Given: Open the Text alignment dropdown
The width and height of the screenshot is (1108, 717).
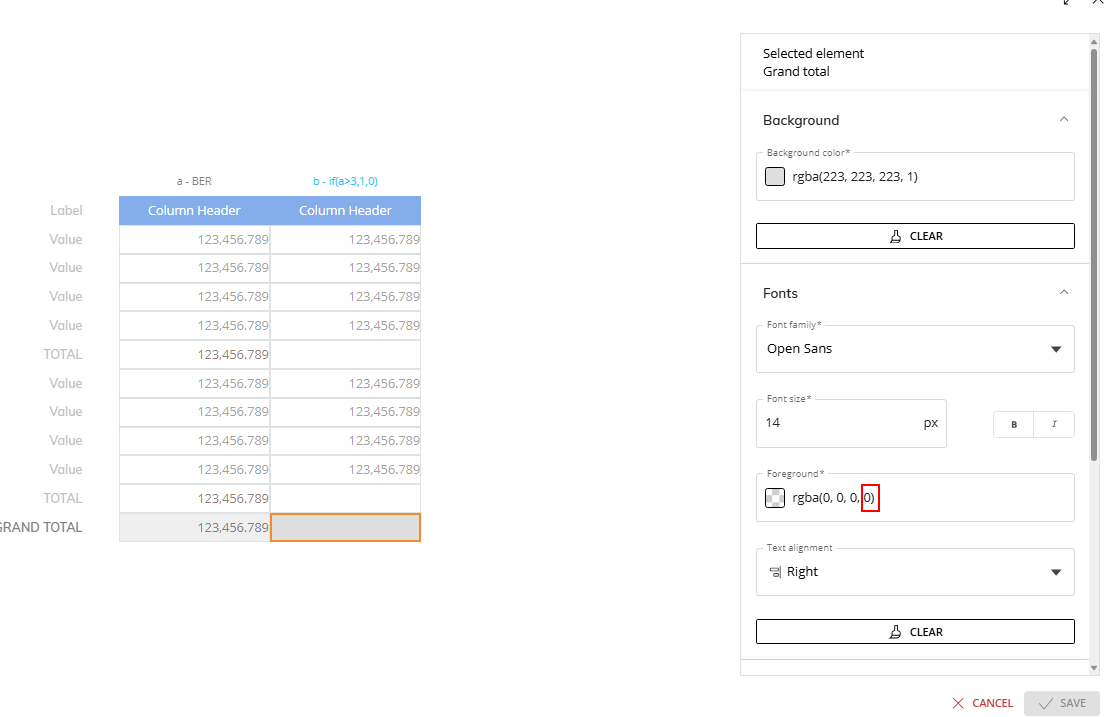Looking at the screenshot, I should (x=915, y=572).
